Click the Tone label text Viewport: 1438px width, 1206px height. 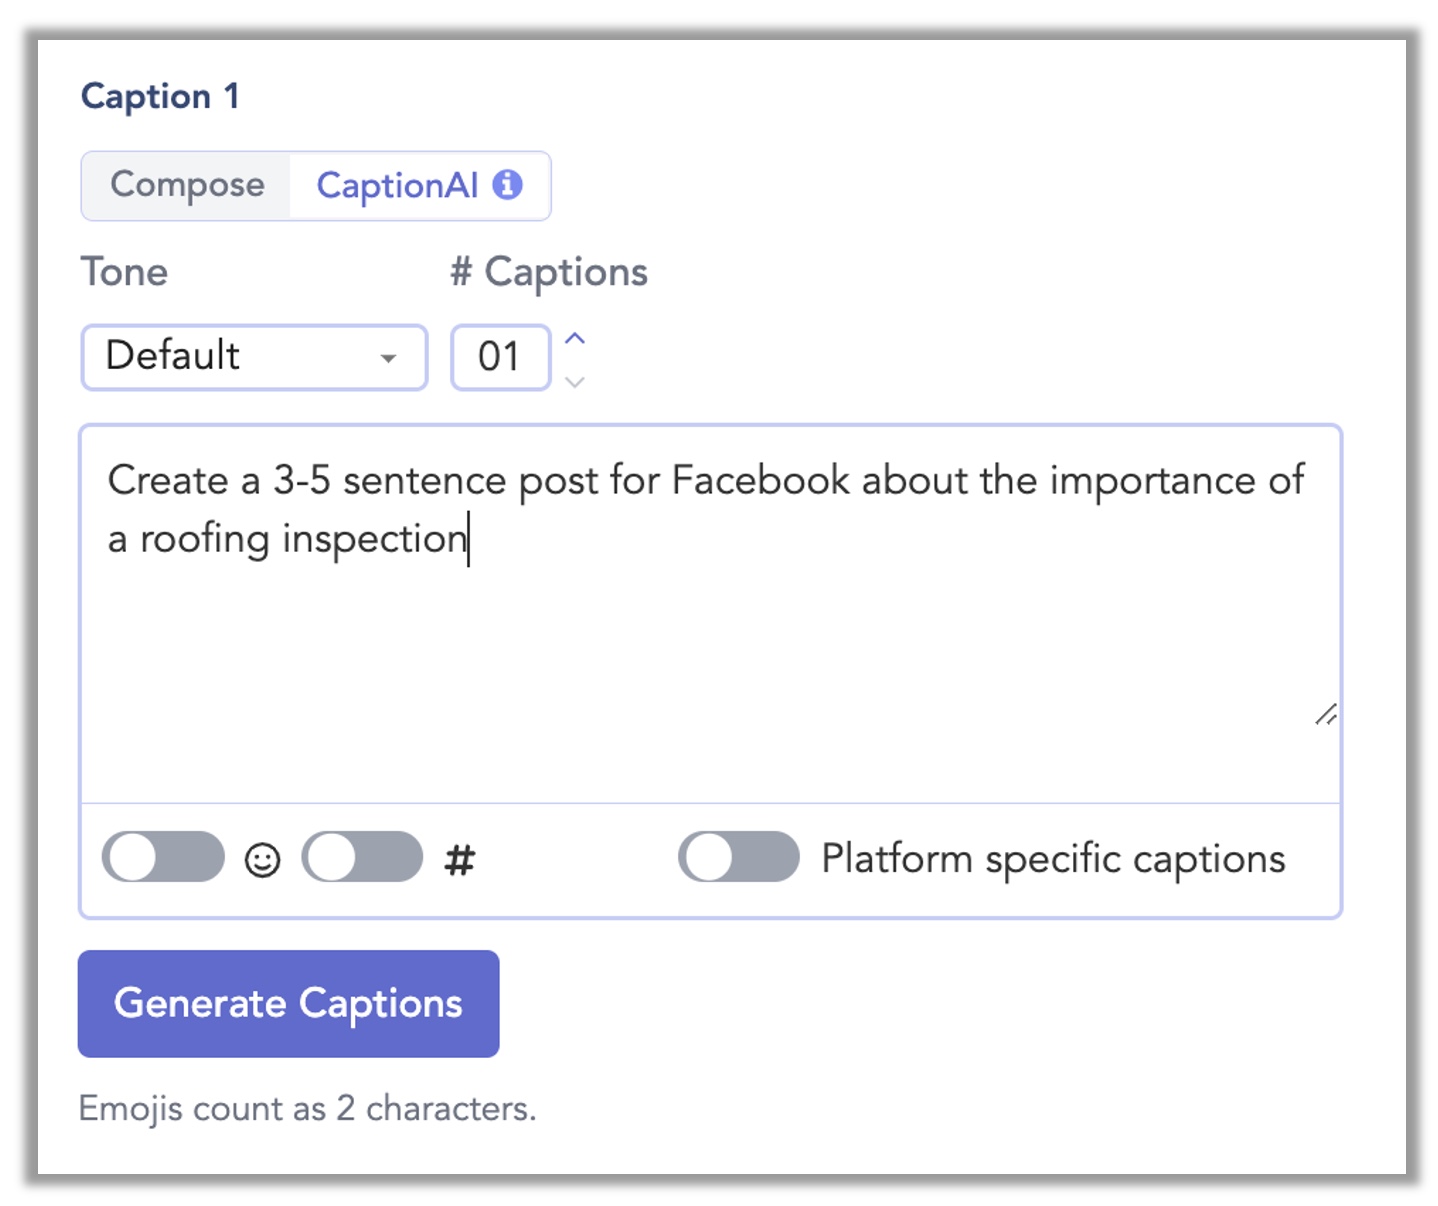click(x=124, y=272)
